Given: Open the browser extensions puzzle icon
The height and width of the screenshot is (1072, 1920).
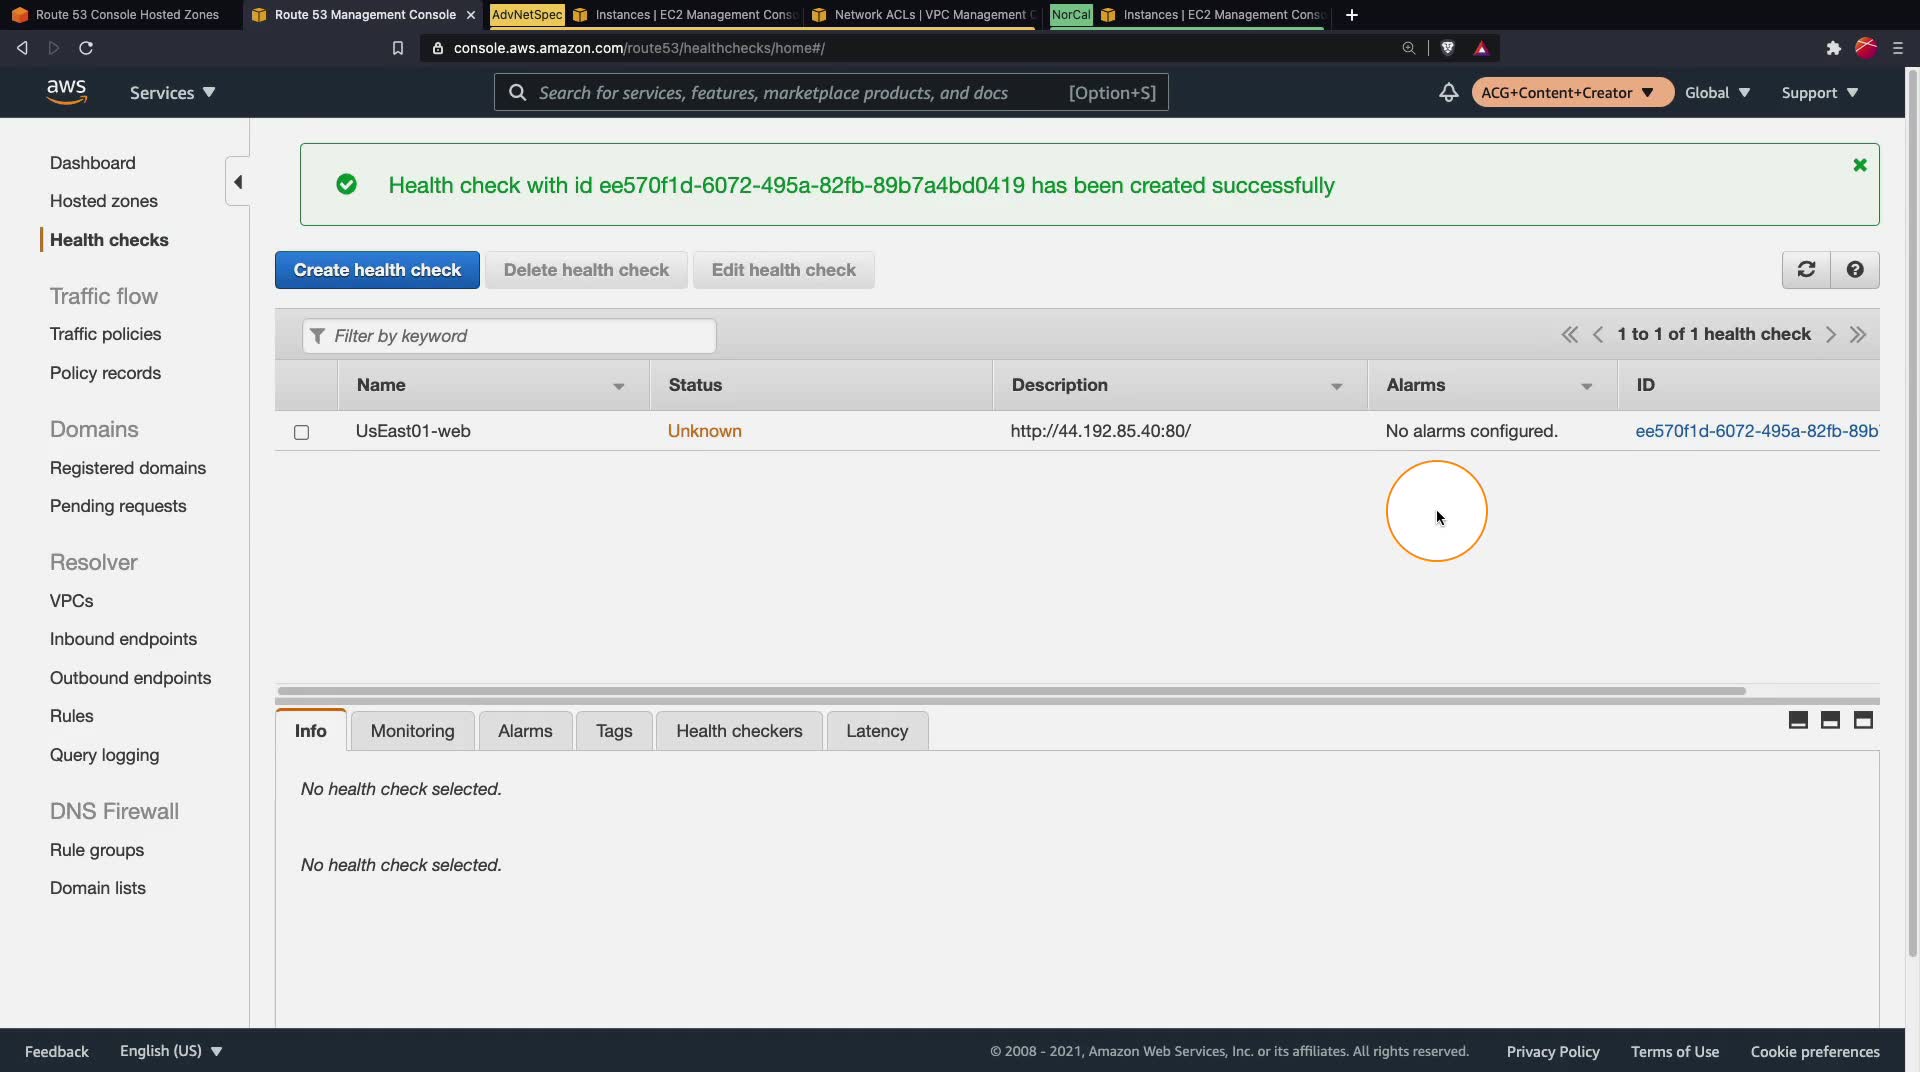Looking at the screenshot, I should point(1833,48).
